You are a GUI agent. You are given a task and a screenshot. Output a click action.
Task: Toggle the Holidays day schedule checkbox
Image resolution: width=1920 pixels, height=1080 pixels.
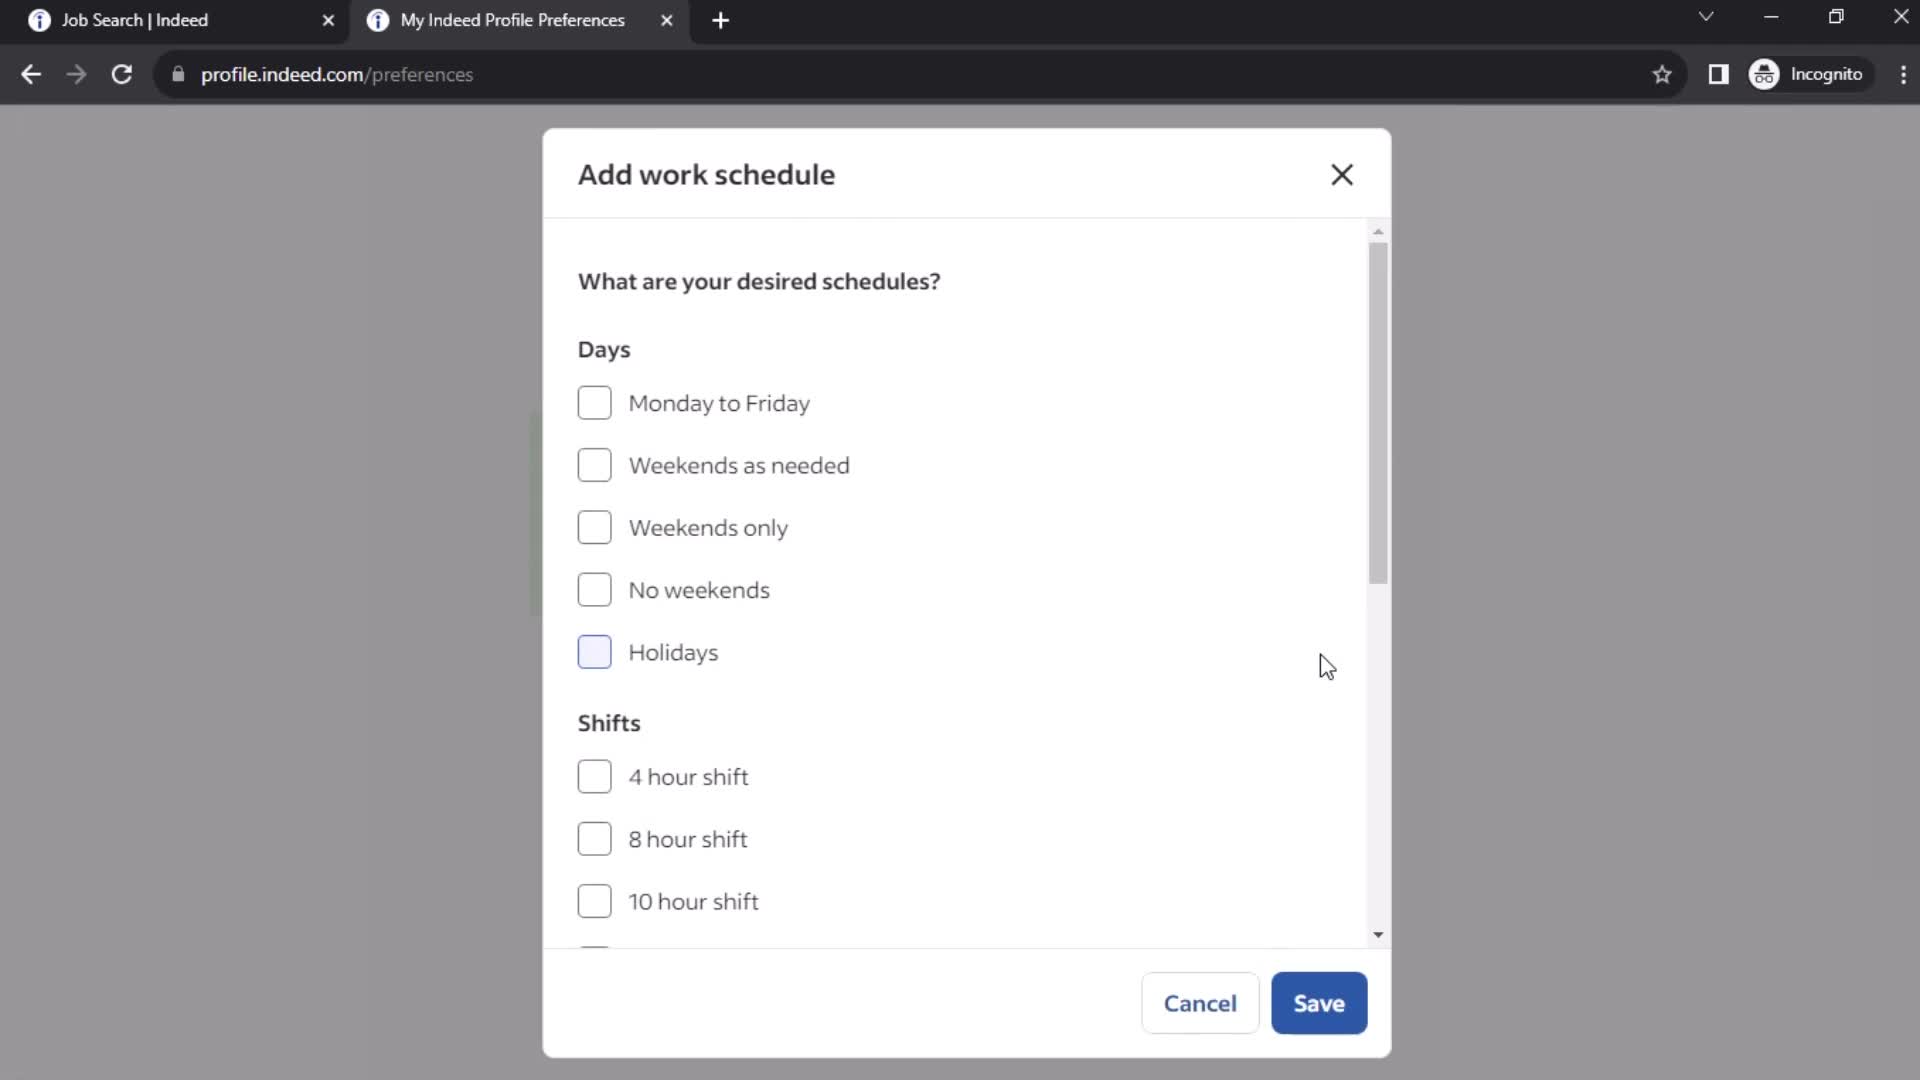[593, 651]
